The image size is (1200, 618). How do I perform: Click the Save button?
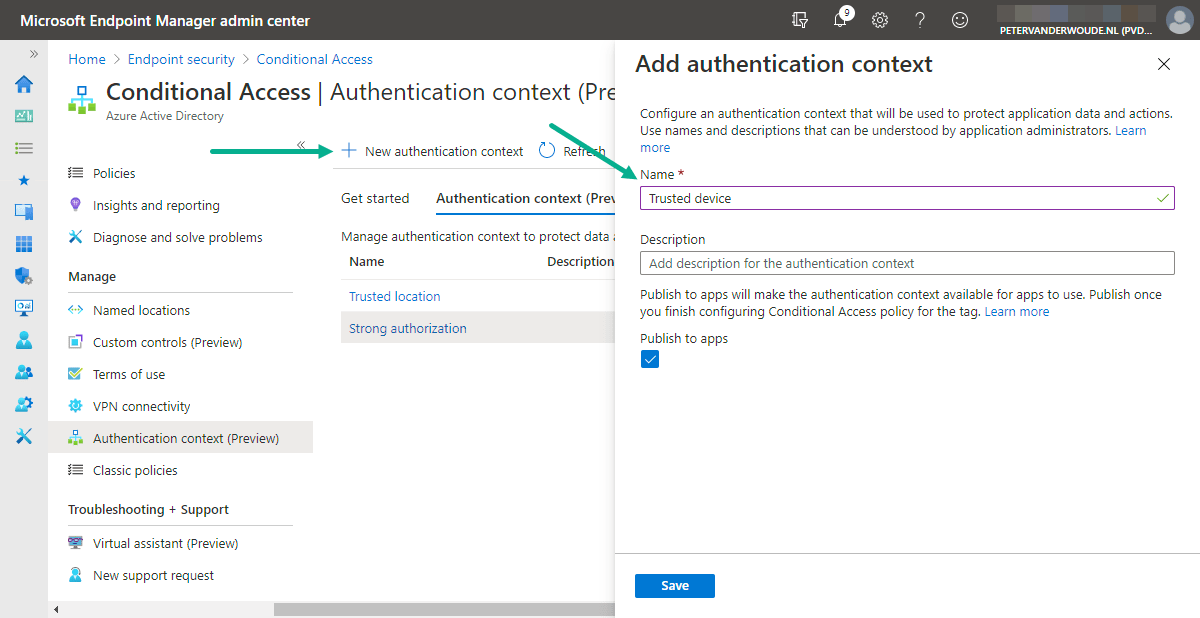(674, 586)
